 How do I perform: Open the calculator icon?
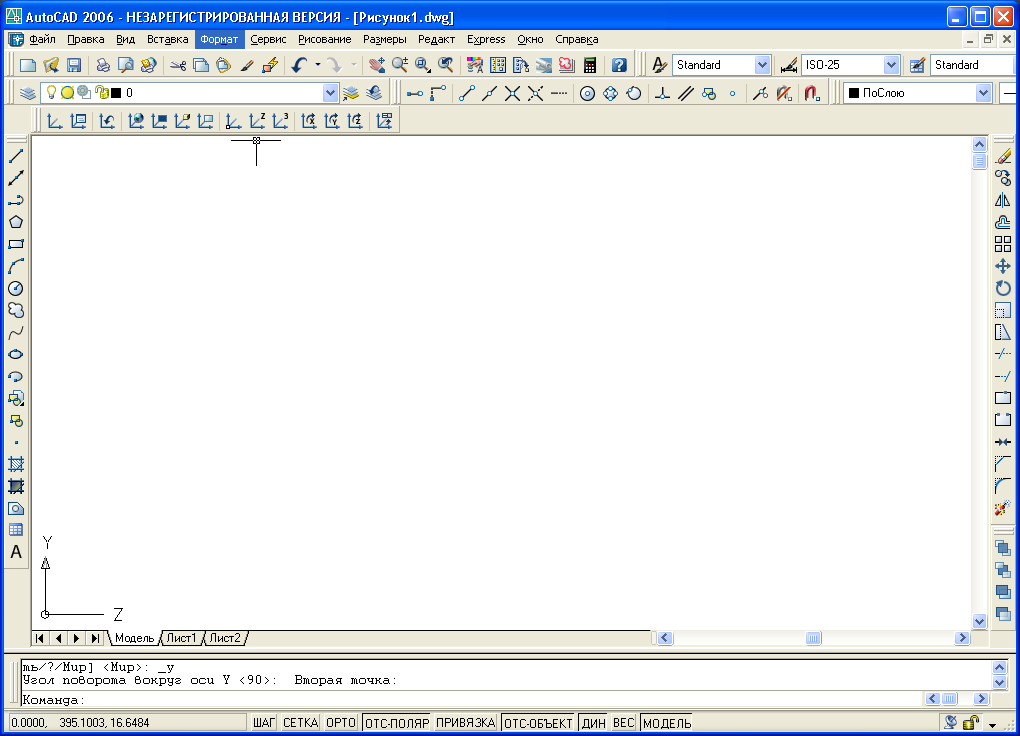pyautogui.click(x=590, y=65)
